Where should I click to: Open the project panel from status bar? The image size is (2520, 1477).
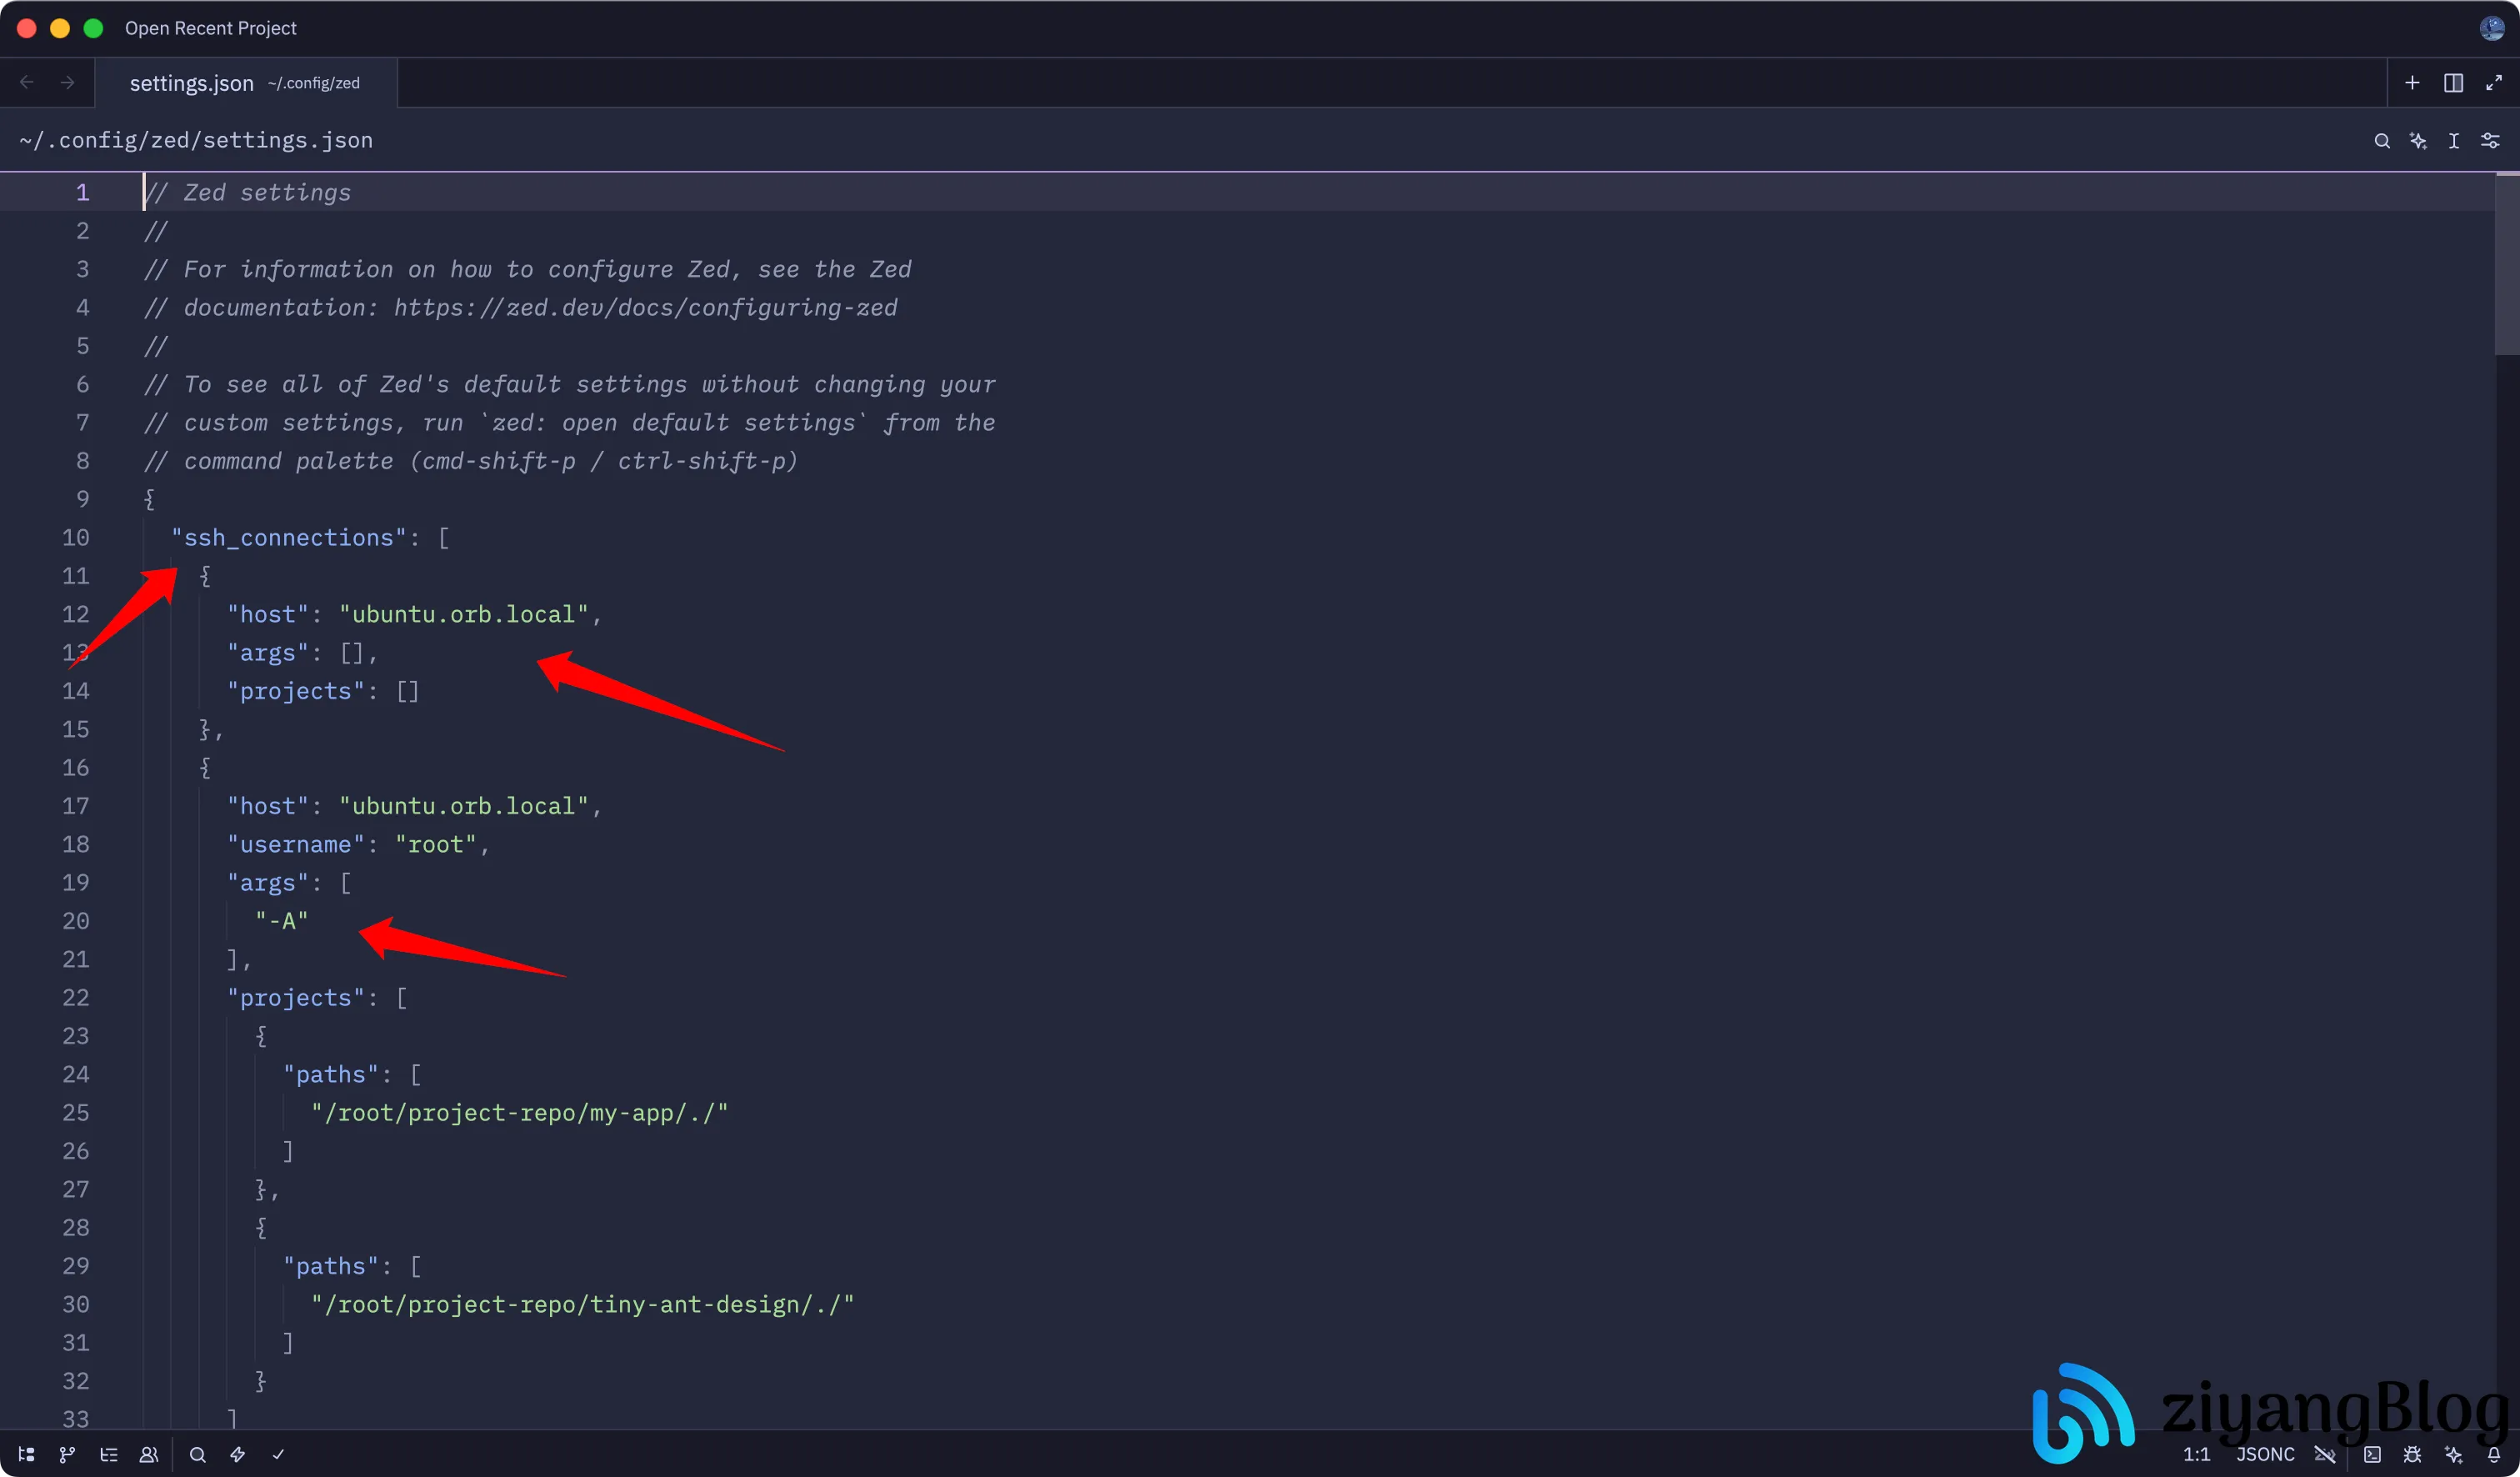tap(27, 1454)
